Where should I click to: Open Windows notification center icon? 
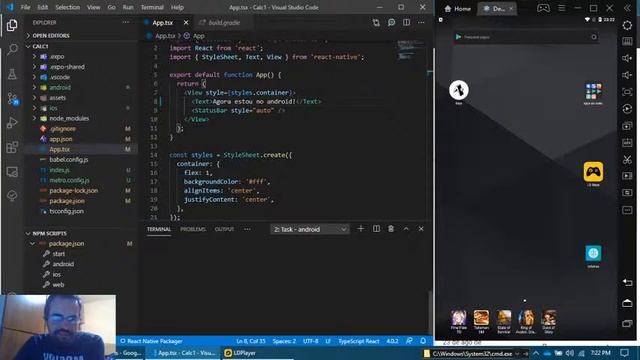(624, 353)
